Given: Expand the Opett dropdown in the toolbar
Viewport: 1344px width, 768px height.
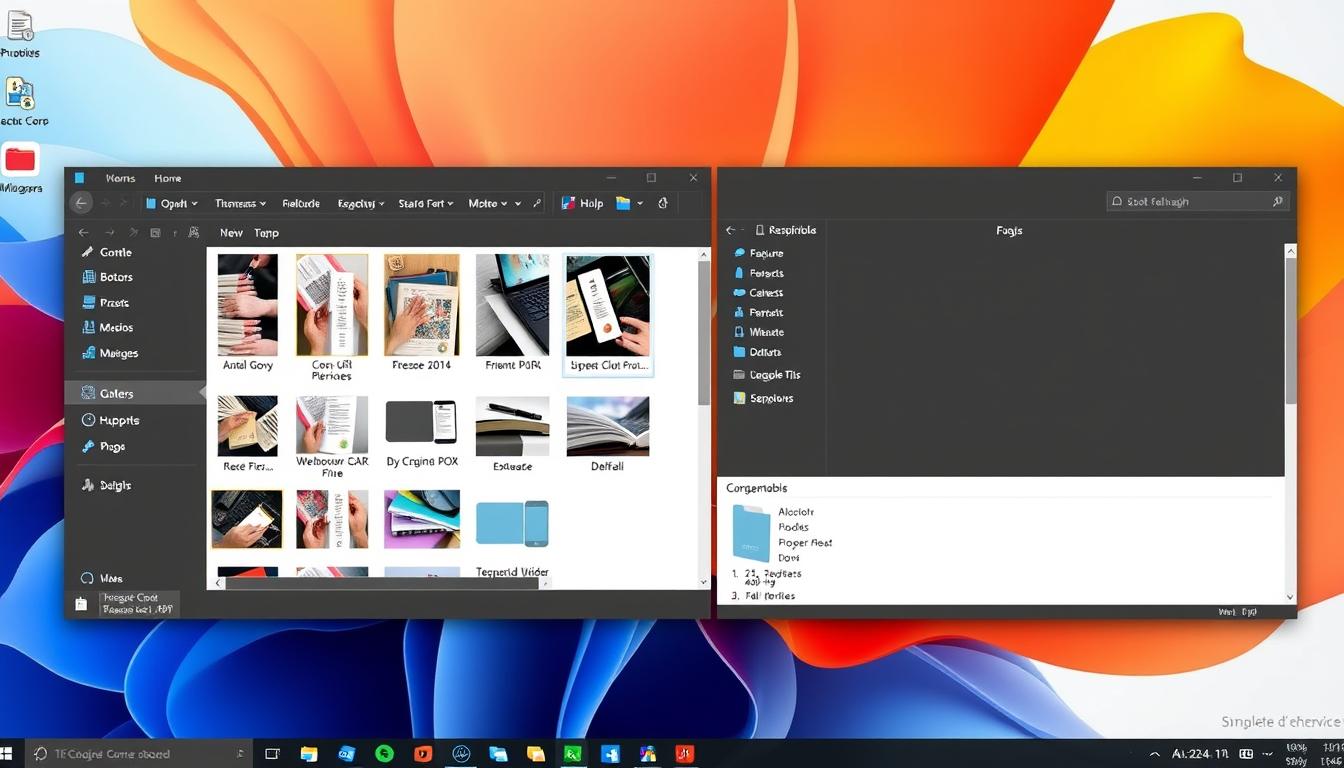Looking at the screenshot, I should coord(171,203).
